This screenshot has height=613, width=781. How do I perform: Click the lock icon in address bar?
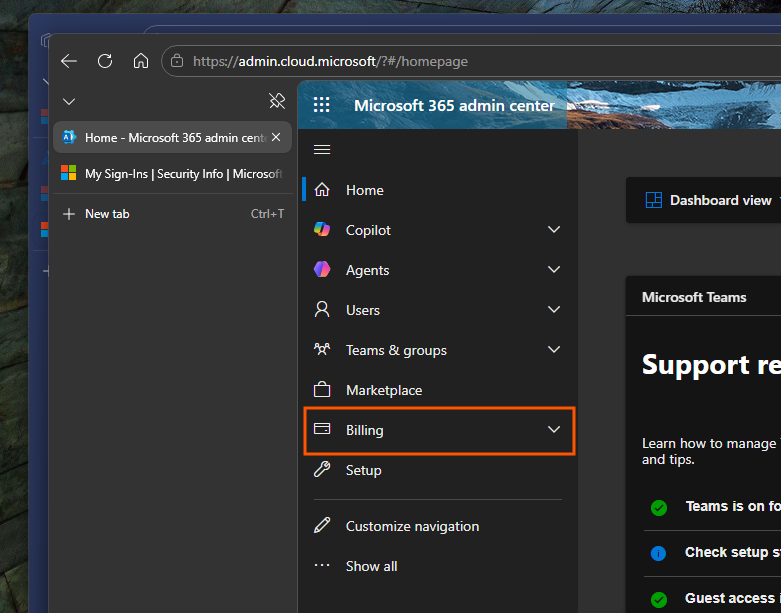click(x=177, y=61)
